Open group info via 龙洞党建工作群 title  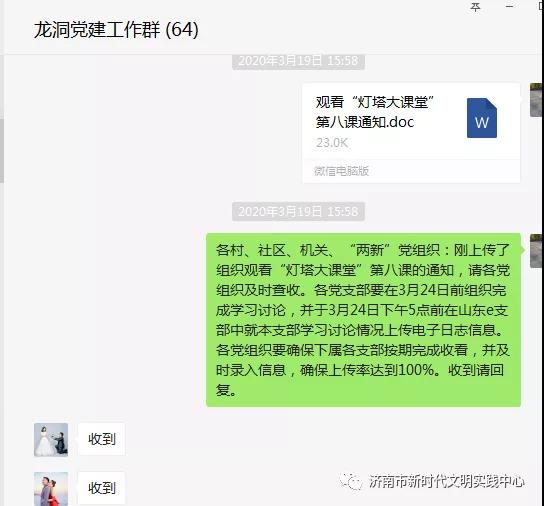[116, 29]
